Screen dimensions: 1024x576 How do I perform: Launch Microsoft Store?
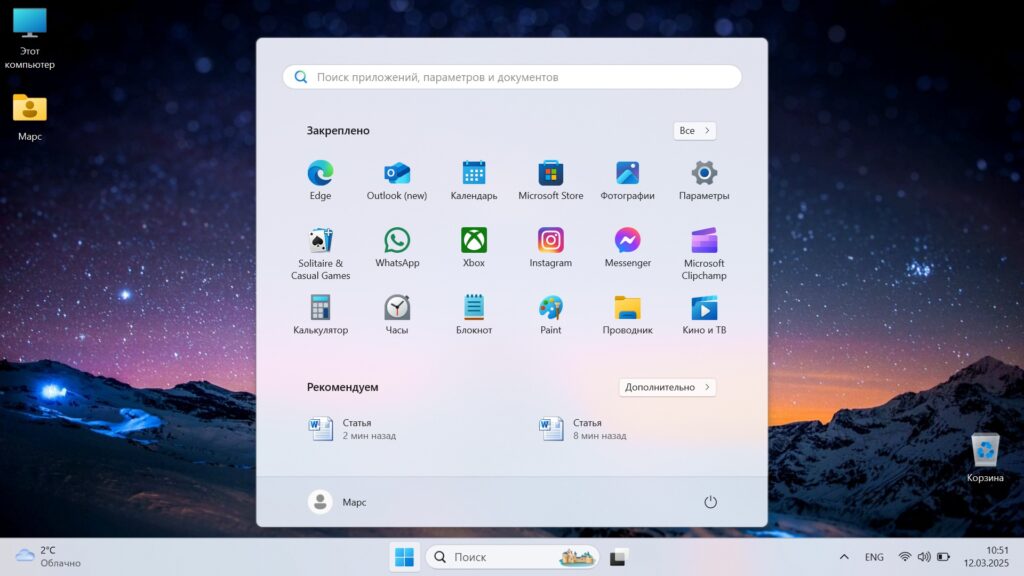coord(551,180)
